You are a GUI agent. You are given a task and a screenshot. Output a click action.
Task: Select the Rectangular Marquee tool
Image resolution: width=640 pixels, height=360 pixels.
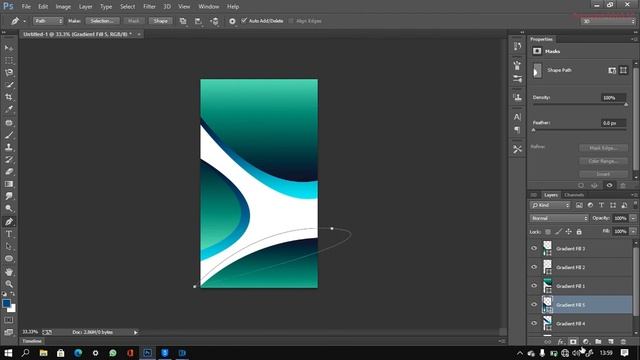coord(9,60)
